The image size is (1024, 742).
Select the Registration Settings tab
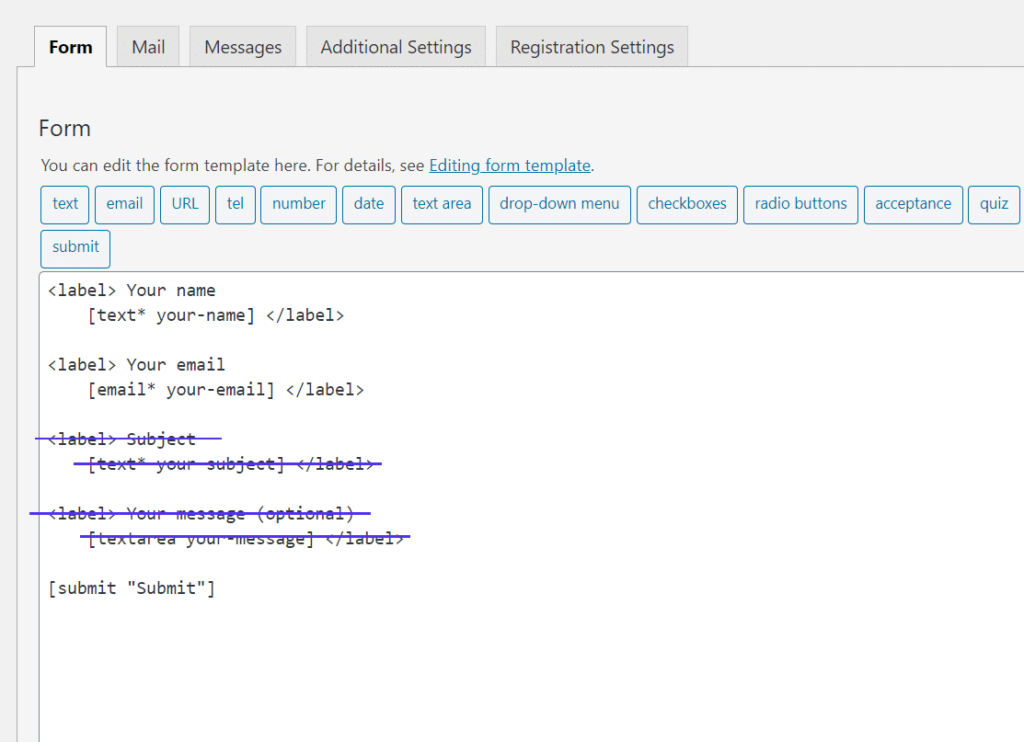pyautogui.click(x=592, y=47)
